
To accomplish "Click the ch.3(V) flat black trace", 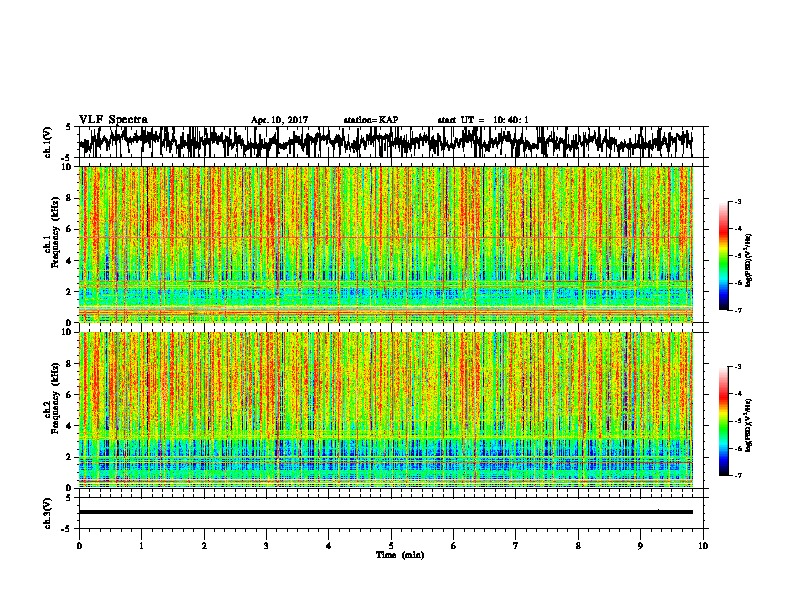I will tap(385, 512).
